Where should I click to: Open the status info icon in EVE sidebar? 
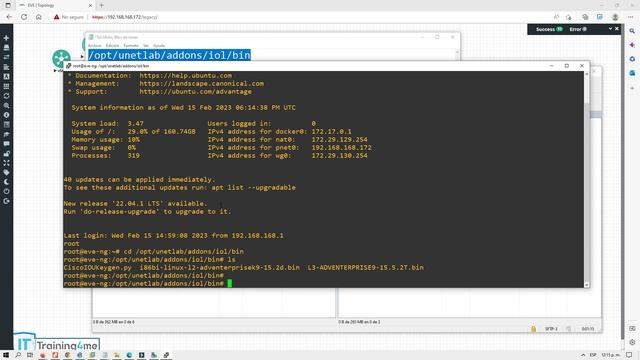[x=6, y=115]
